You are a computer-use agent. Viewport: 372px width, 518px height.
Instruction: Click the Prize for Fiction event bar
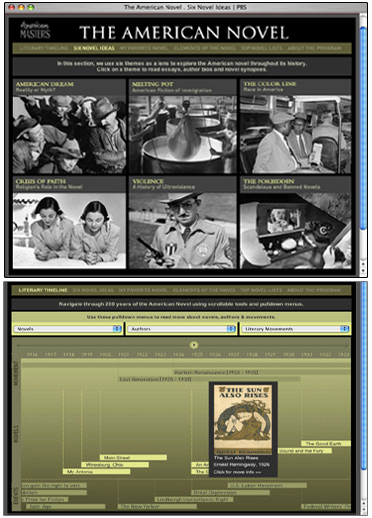tap(45, 499)
